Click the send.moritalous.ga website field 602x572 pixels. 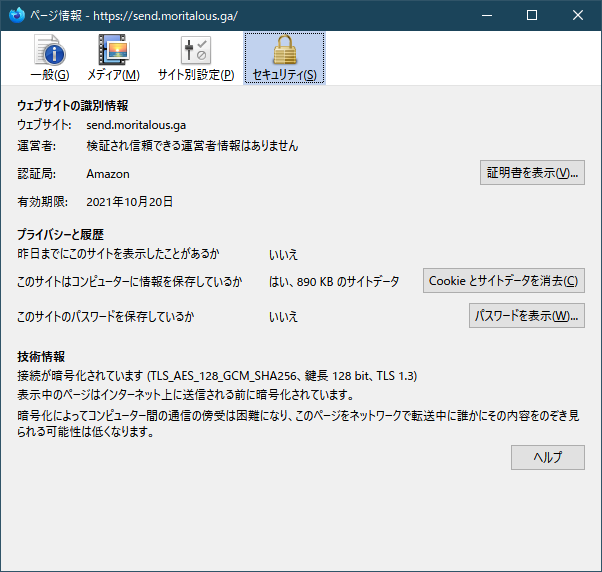click(136, 125)
